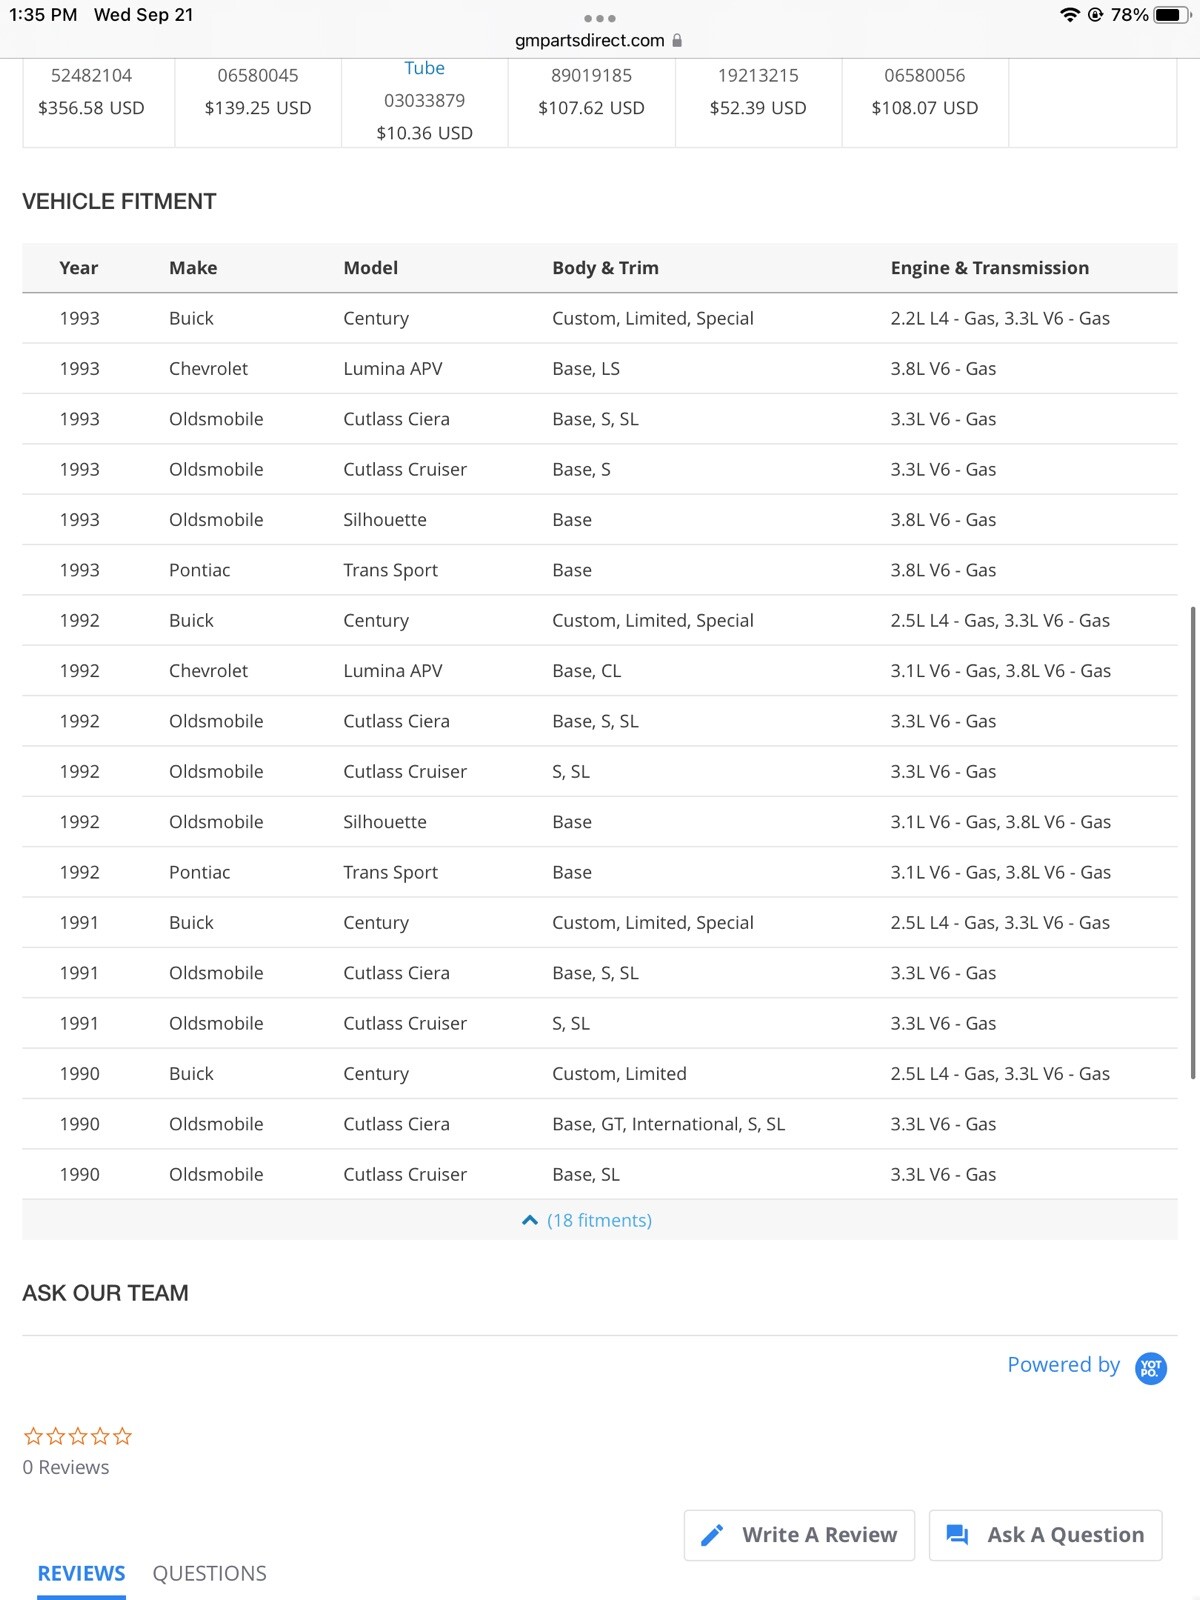Tap the Wi-Fi status icon

pyautogui.click(x=1069, y=15)
